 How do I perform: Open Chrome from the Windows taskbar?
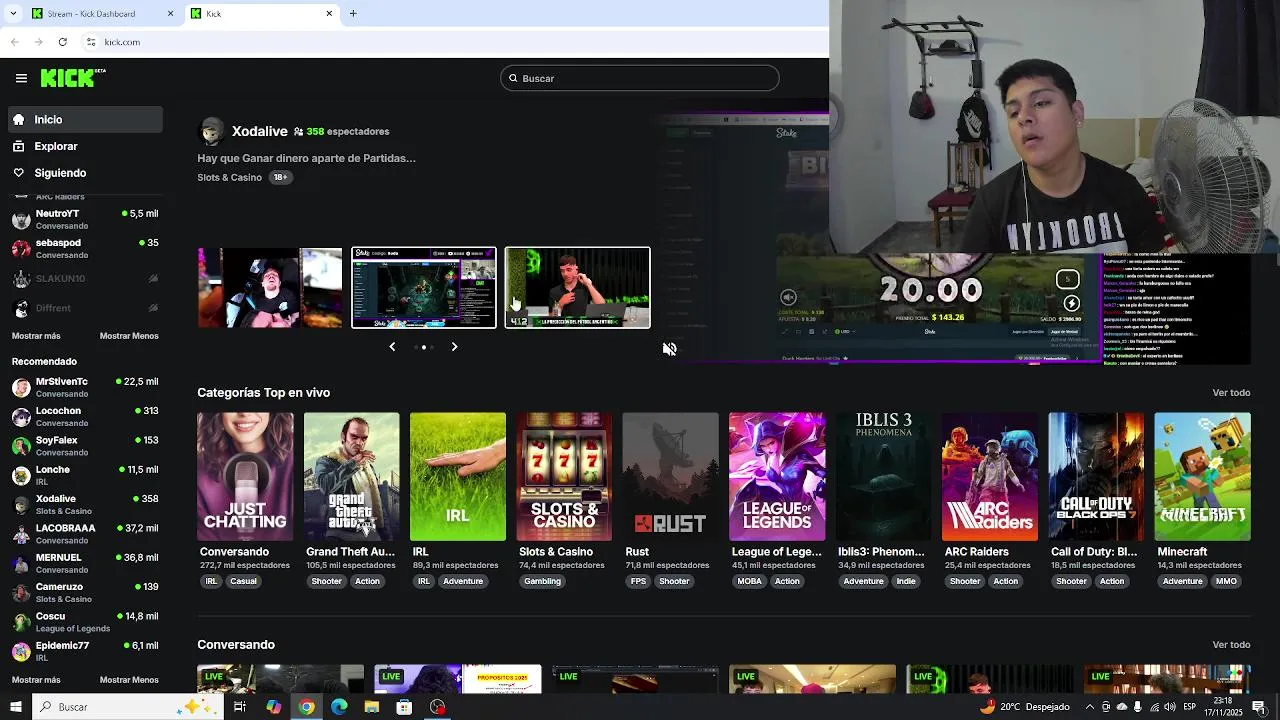click(306, 707)
